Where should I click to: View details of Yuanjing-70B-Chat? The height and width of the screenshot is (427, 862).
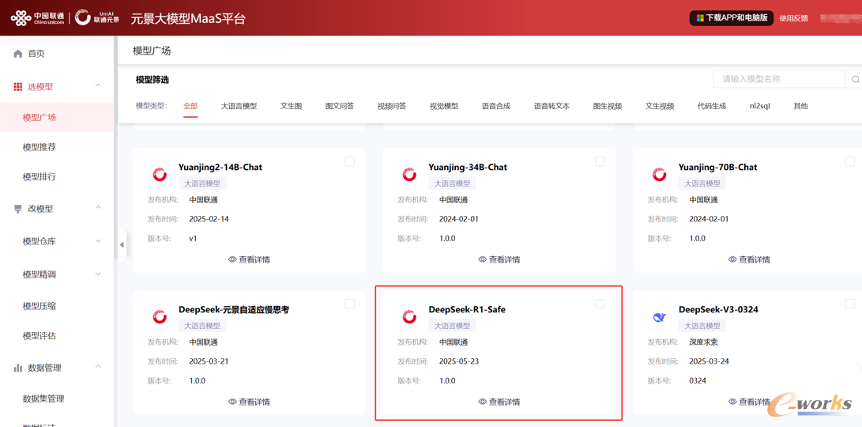click(749, 259)
